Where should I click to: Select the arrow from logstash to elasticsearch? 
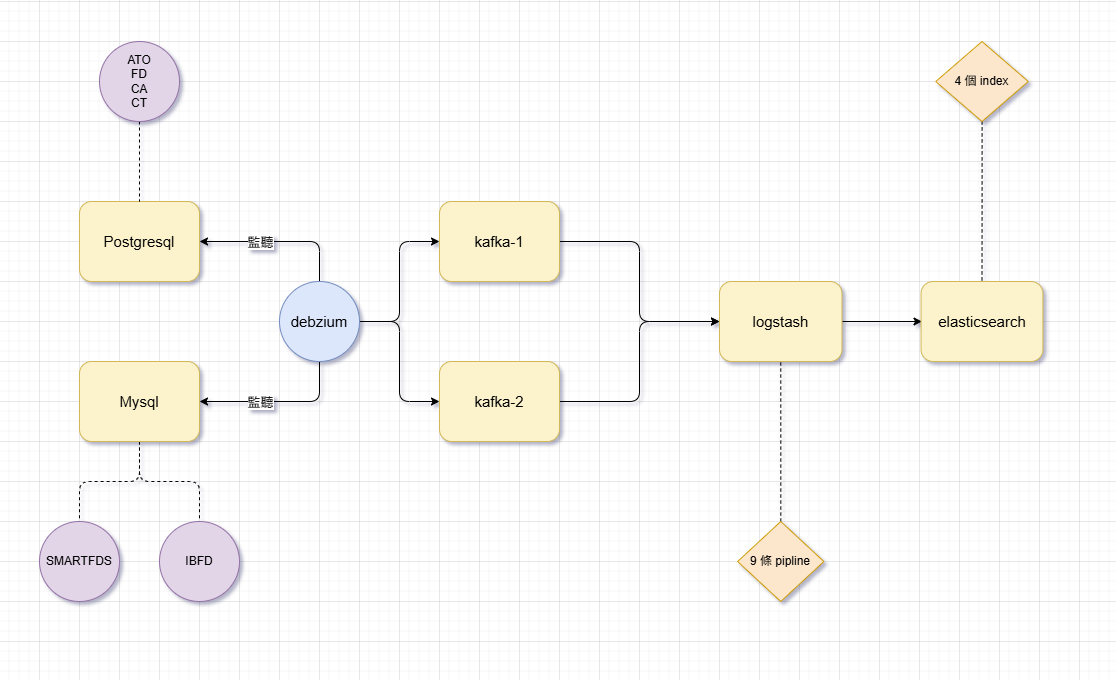[x=880, y=322]
